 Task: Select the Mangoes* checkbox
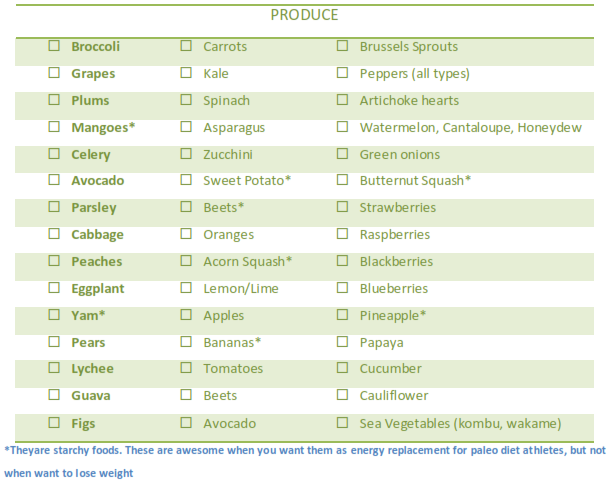[x=54, y=128]
